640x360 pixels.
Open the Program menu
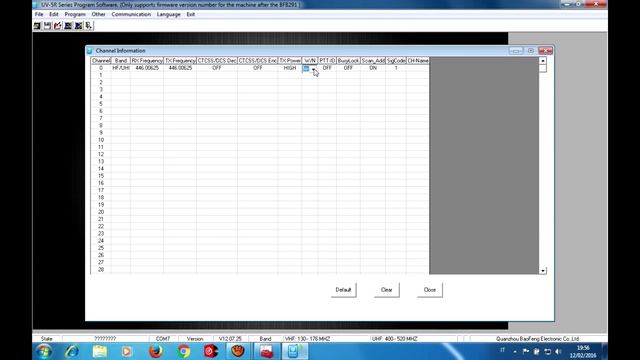pyautogui.click(x=75, y=14)
